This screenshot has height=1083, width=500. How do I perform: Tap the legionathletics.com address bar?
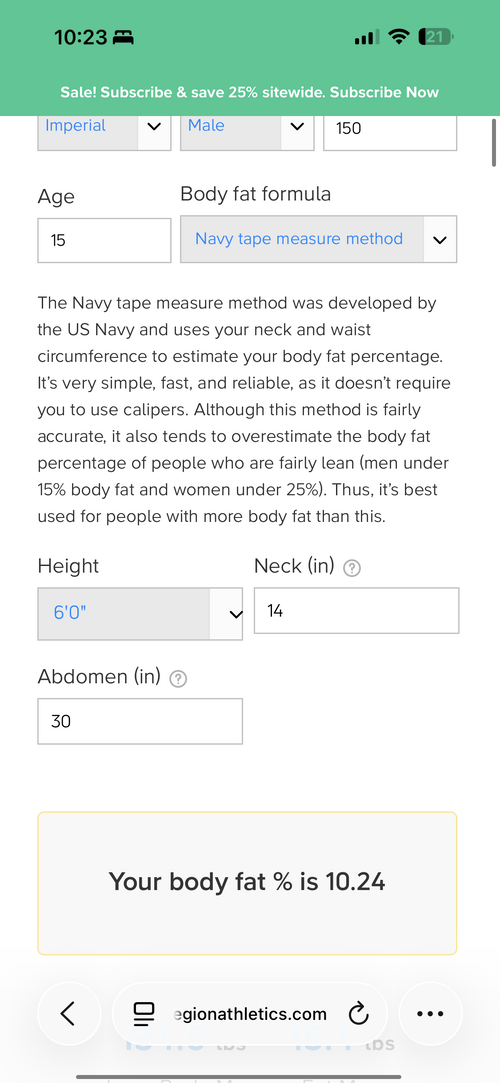click(250, 1013)
